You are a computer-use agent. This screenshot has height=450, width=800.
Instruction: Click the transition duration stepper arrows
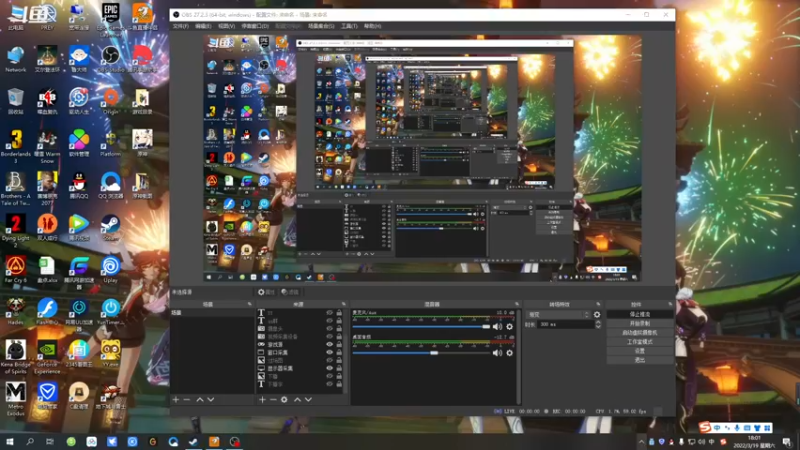tap(598, 324)
